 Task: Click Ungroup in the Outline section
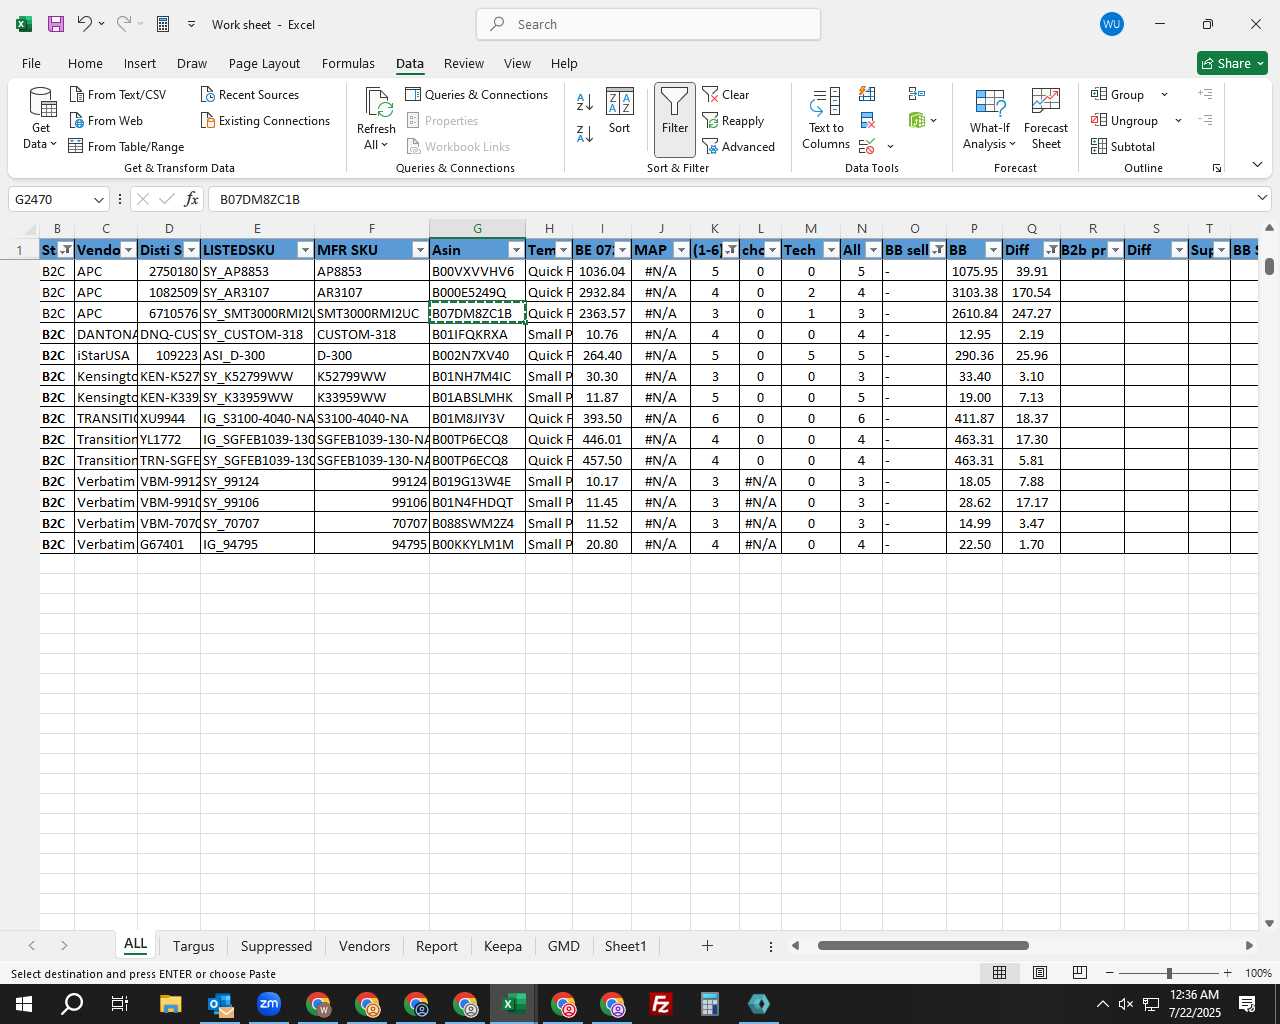click(1124, 120)
